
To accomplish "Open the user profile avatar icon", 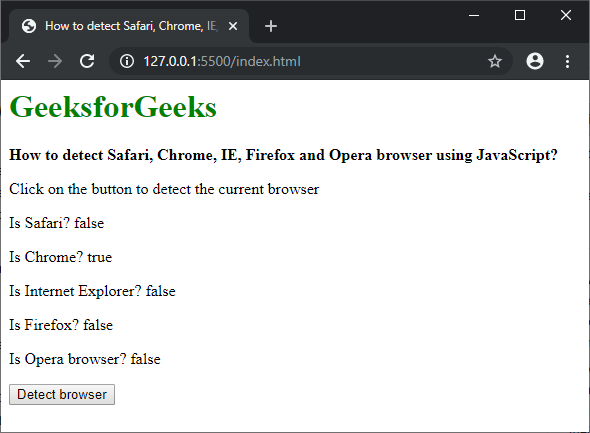I will point(535,61).
